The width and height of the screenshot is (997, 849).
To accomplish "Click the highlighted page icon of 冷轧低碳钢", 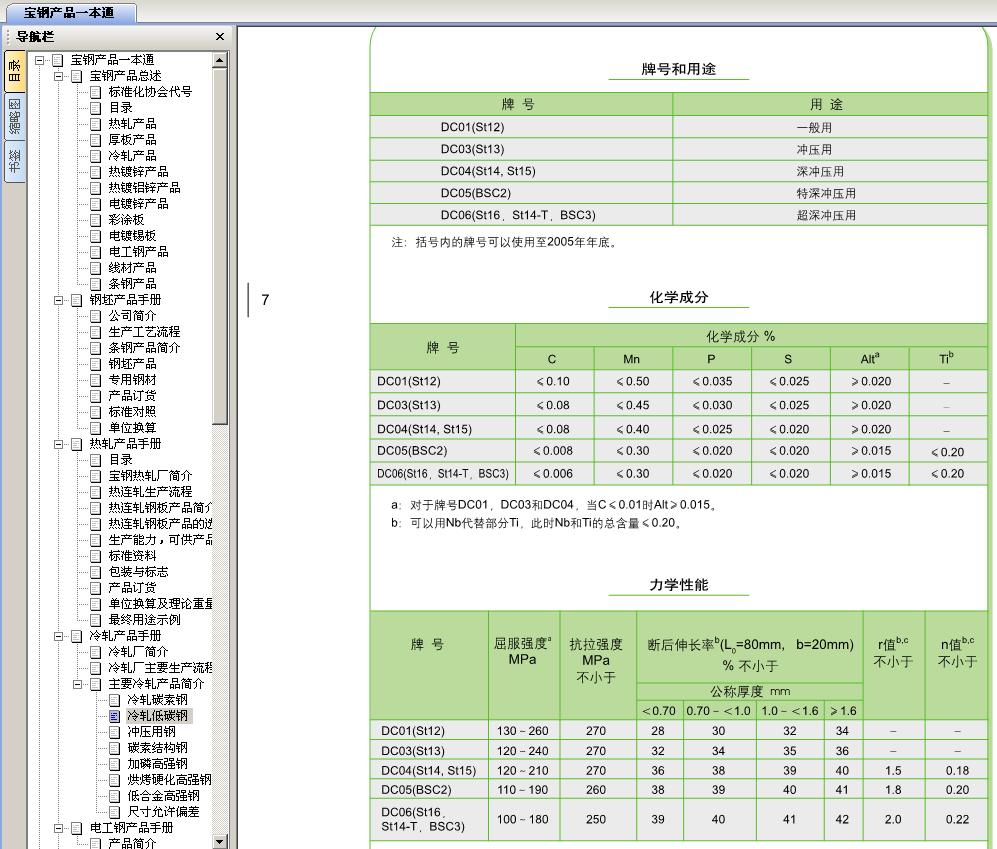I will pos(114,716).
